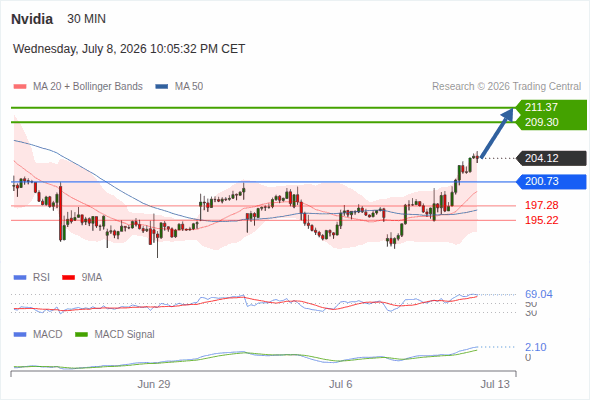This screenshot has height=400, width=590.
Task: Click the Jul 13 date axis label
Action: (x=495, y=384)
